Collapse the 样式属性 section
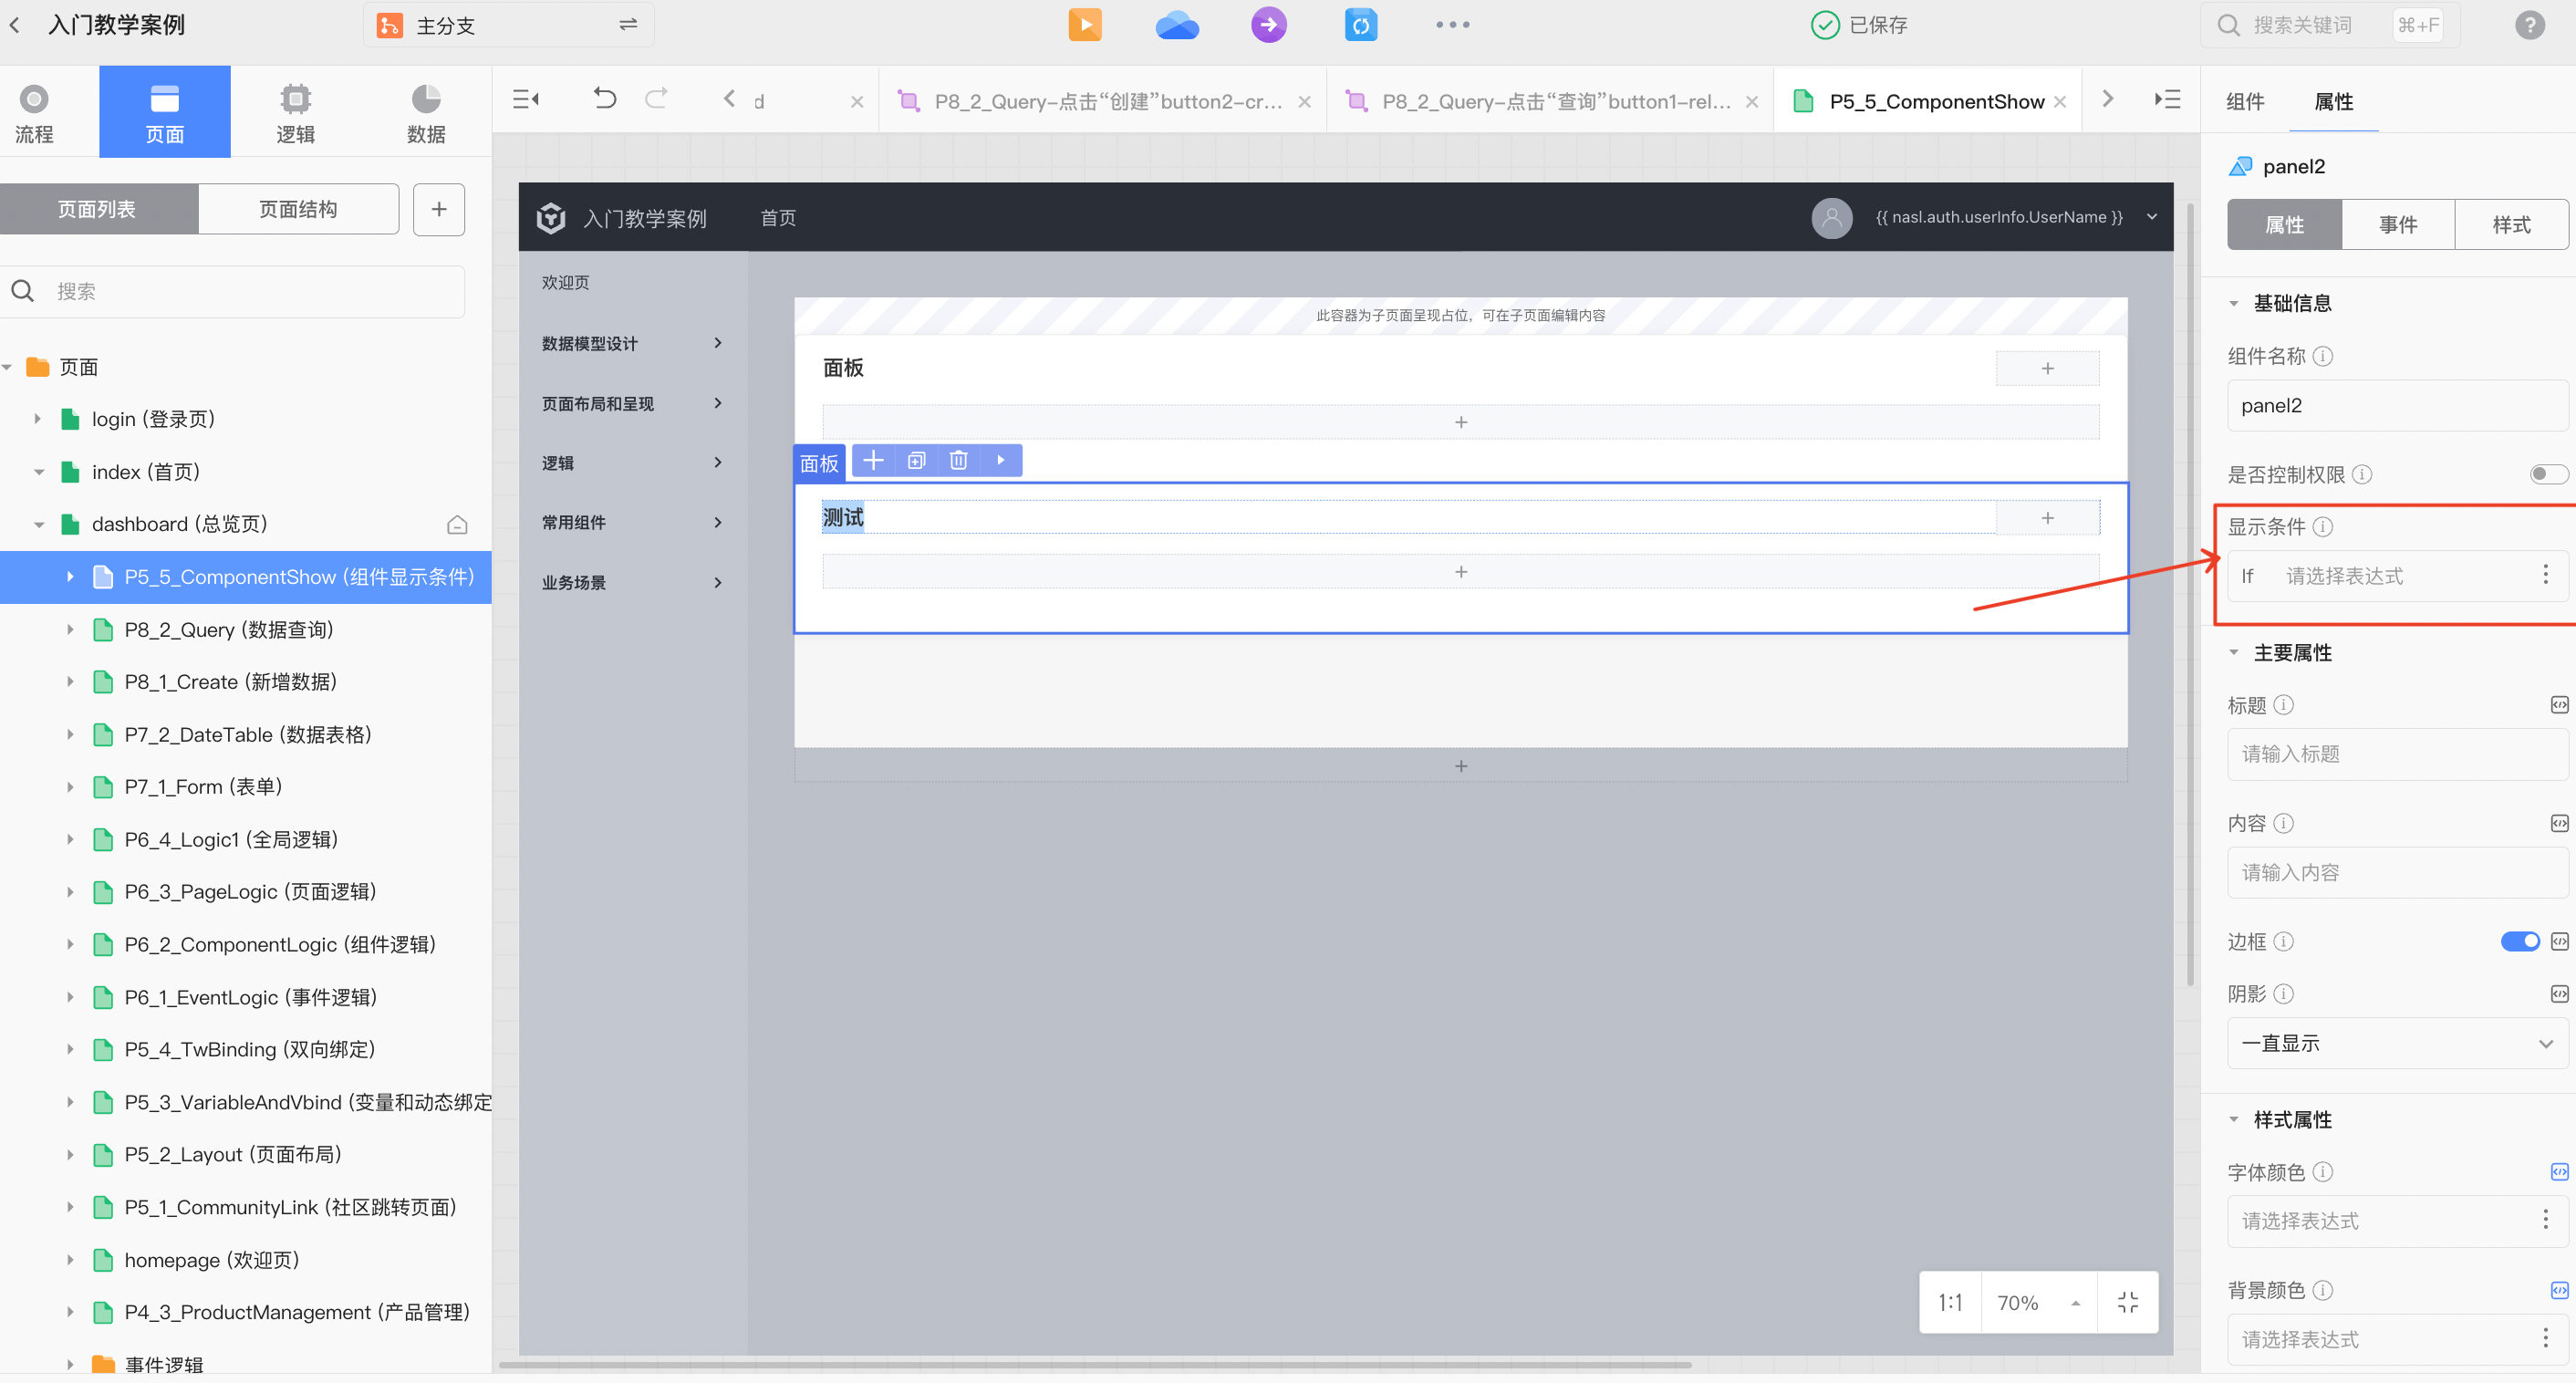Screen dimensions: 2576x1383 [x=2234, y=1120]
